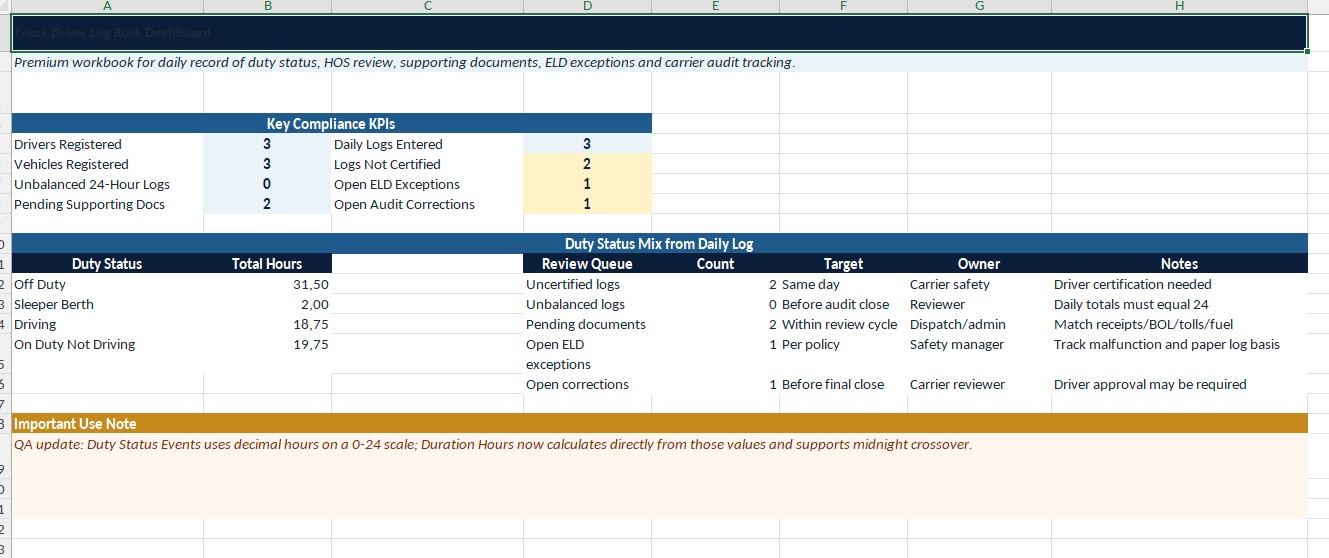1329x558 pixels.
Task: Select the value for Open ELD Exceptions KPI
Action: (x=587, y=184)
